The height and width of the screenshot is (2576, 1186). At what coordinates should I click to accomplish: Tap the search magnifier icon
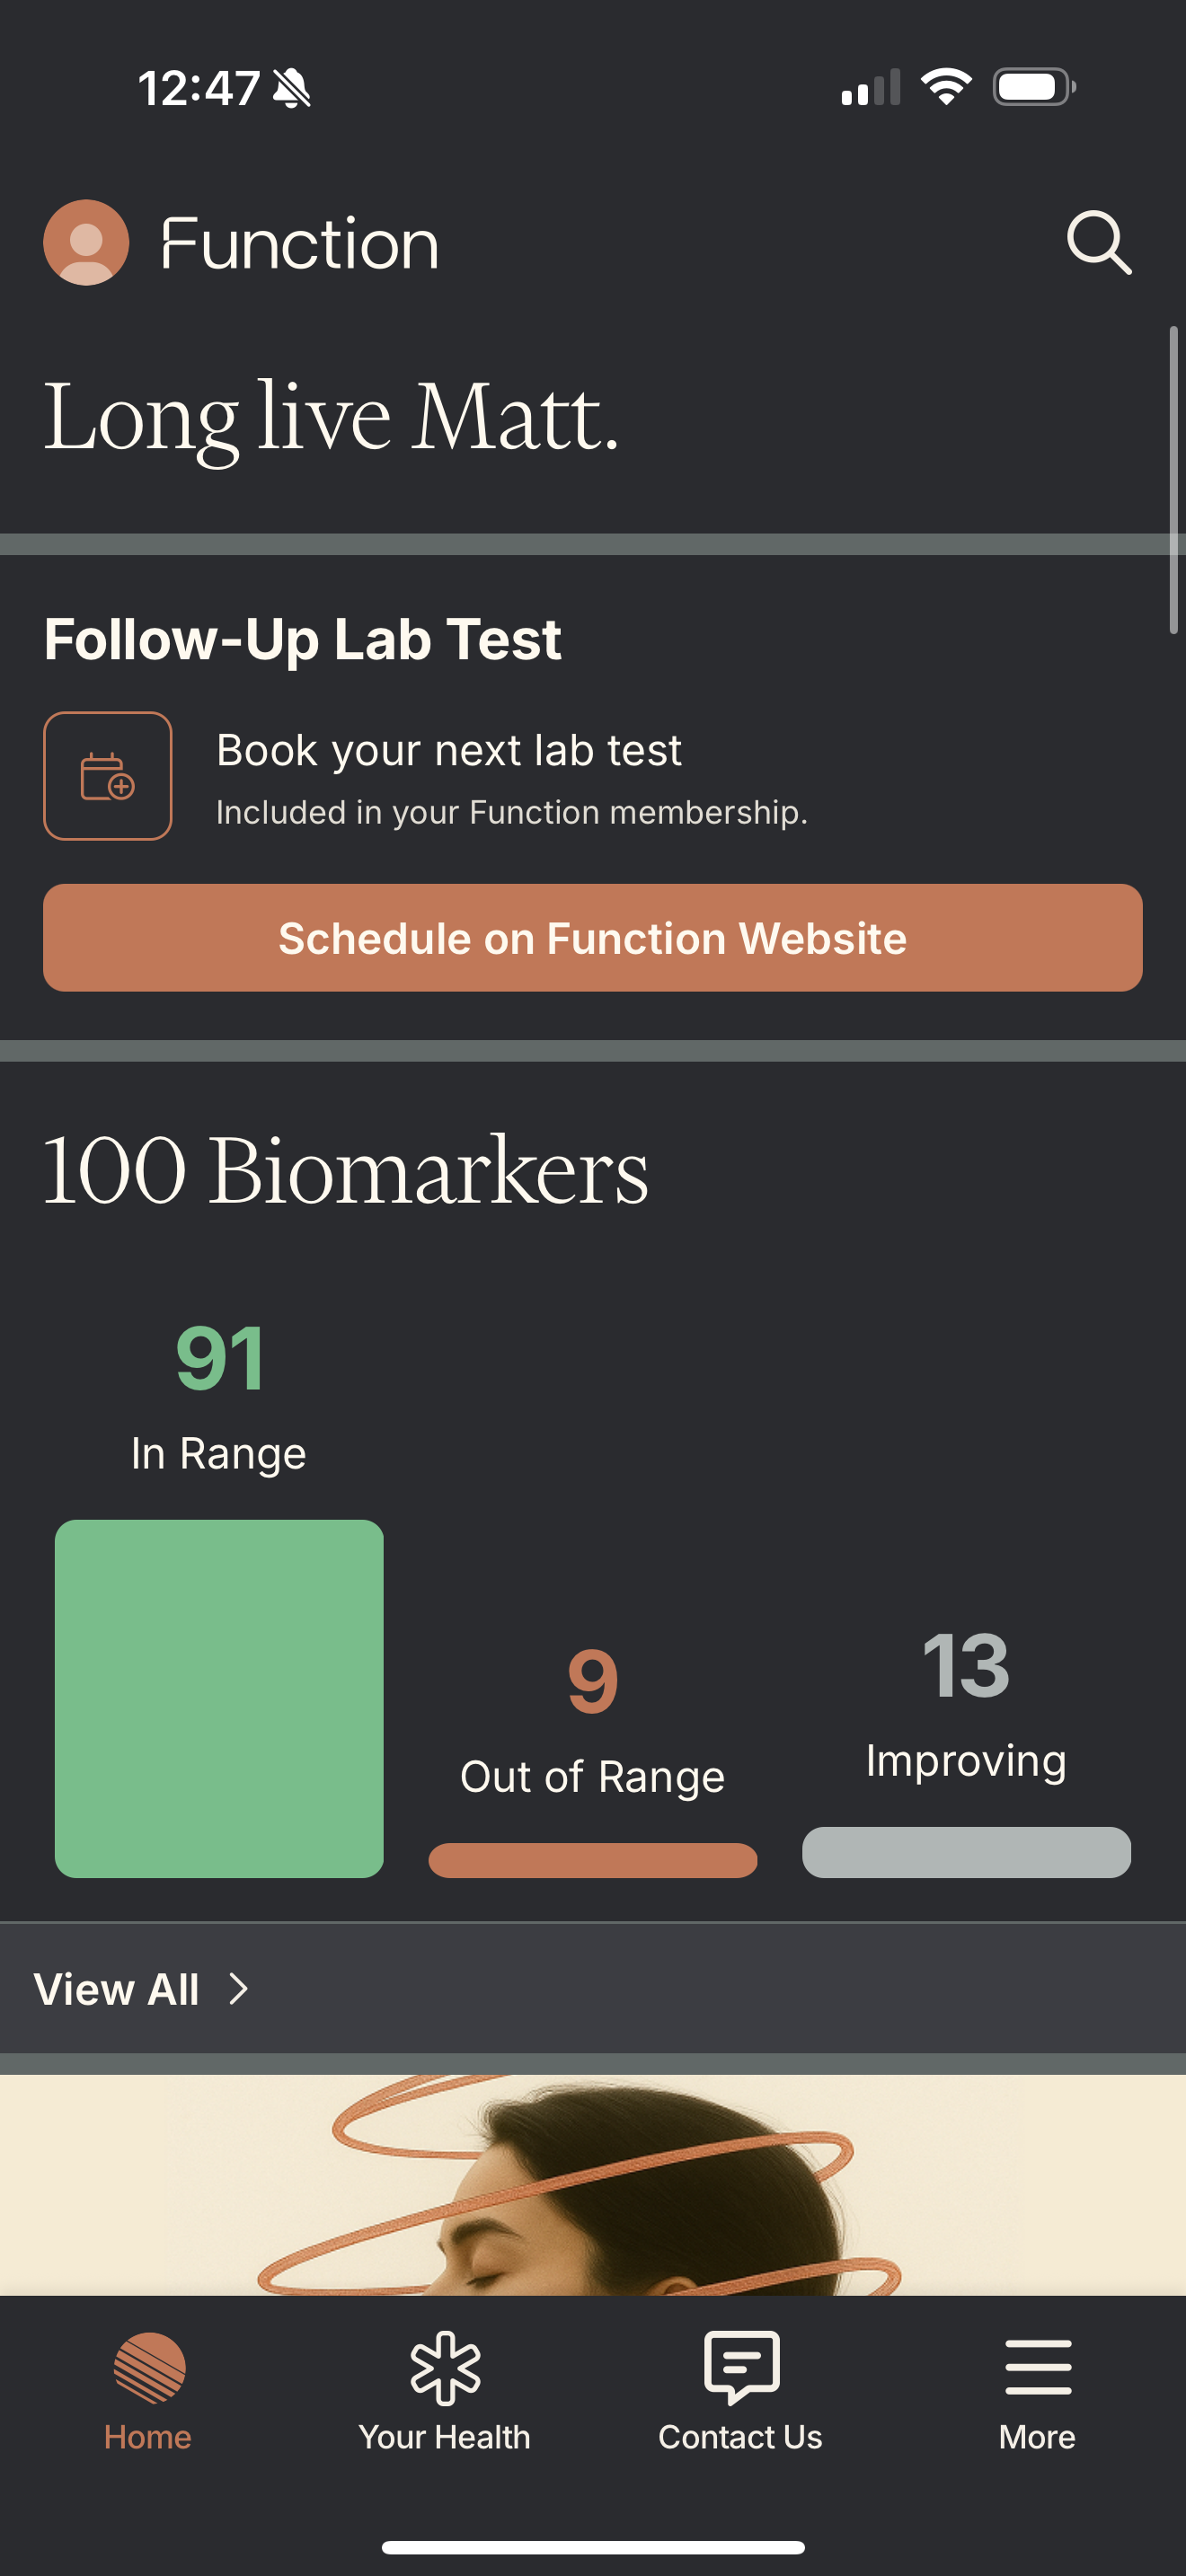tap(1098, 242)
